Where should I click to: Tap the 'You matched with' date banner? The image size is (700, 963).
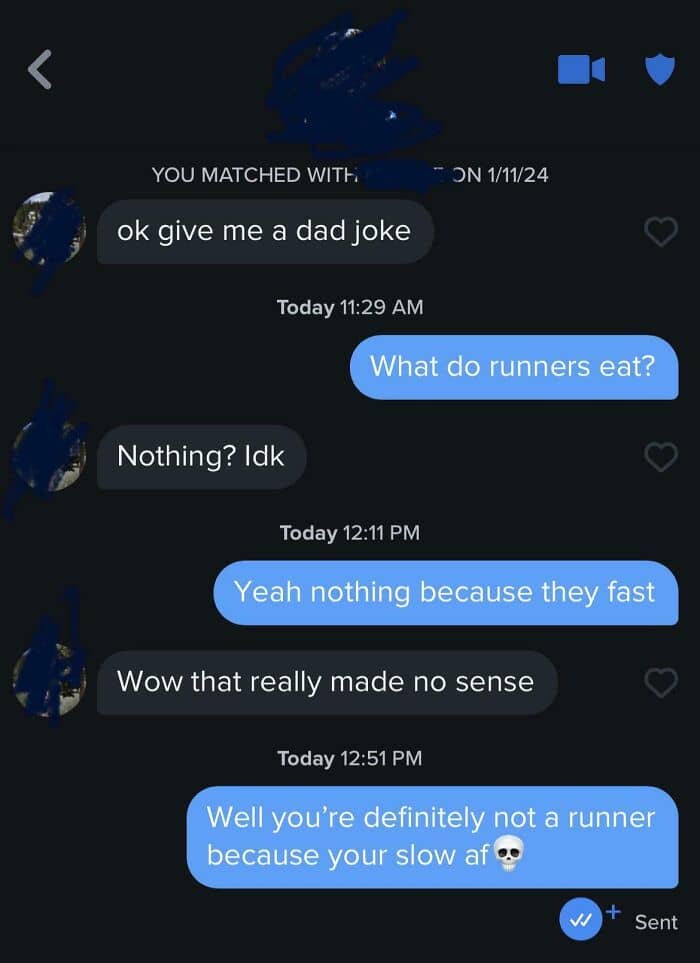pos(350,175)
